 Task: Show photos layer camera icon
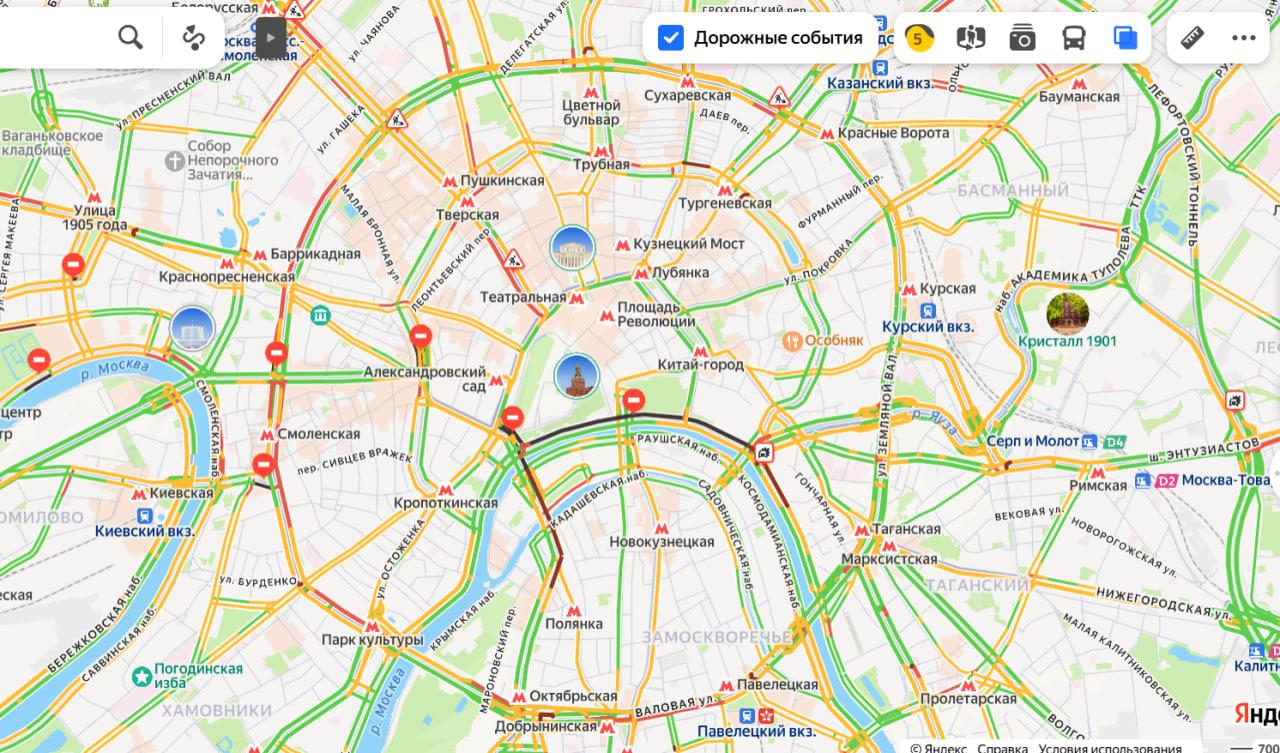[x=1022, y=38]
